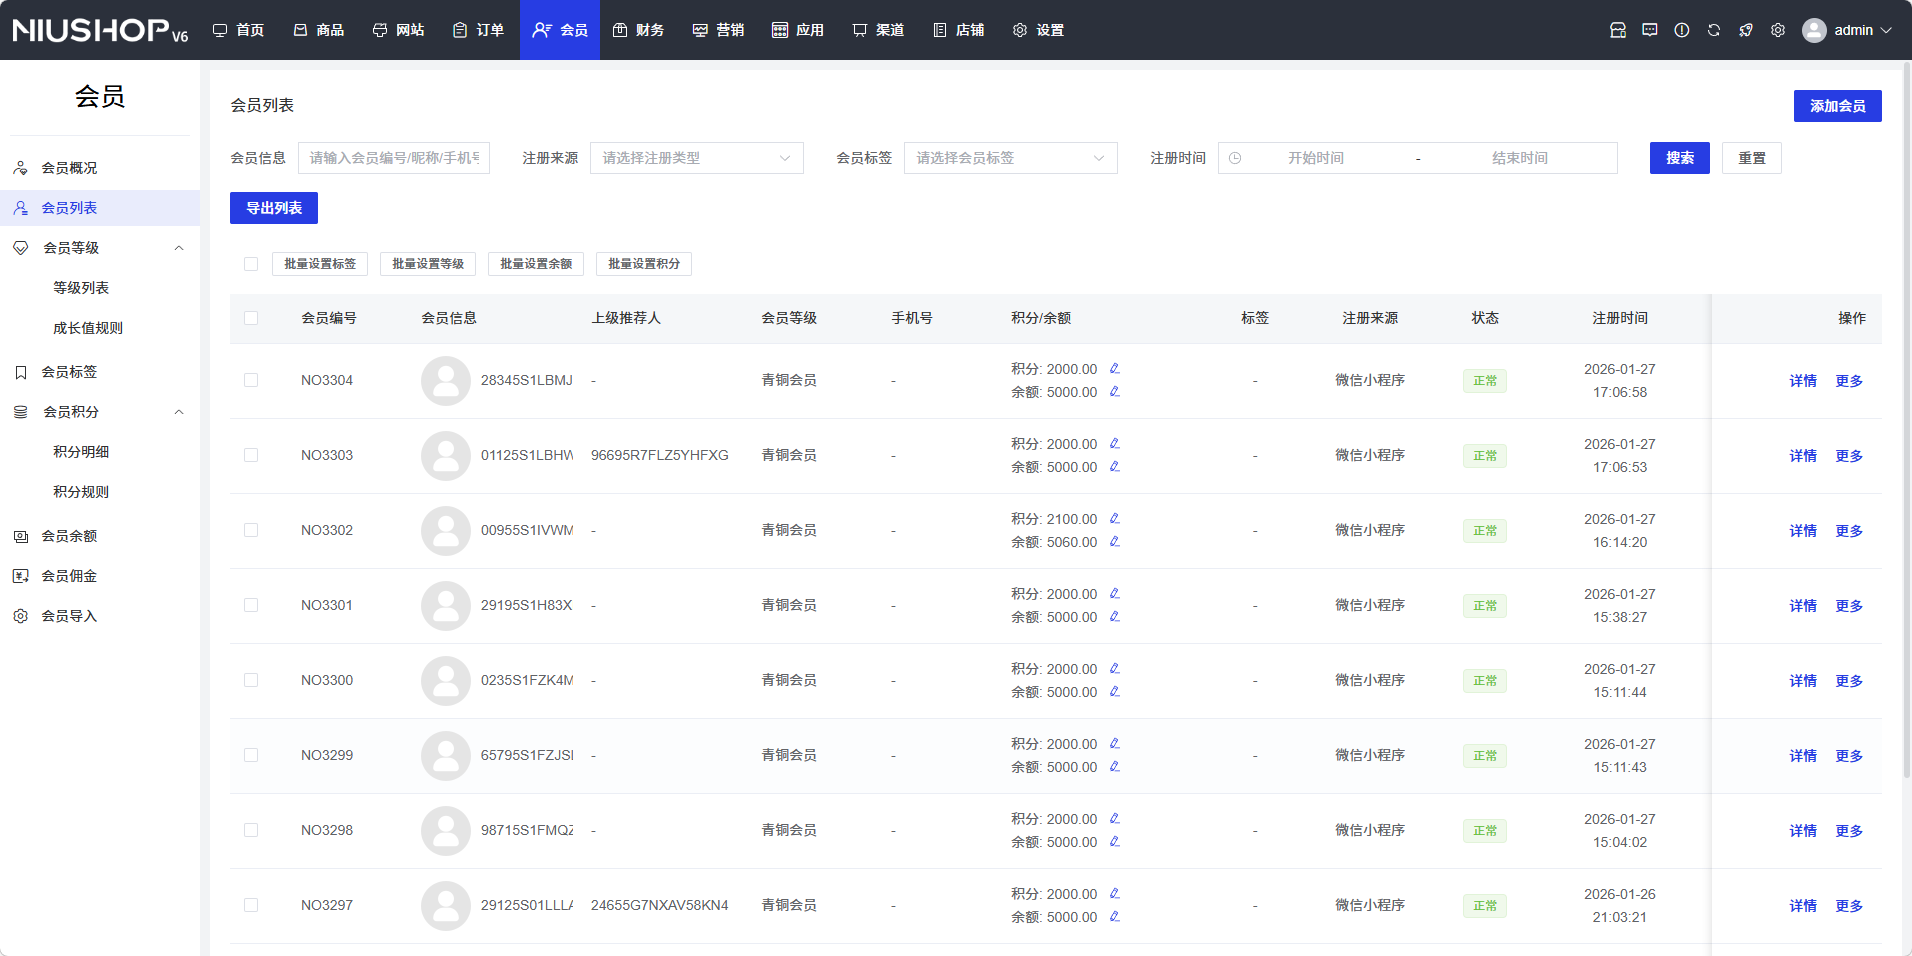Edit balance pencil icon for member NO3302
Image resolution: width=1912 pixels, height=956 pixels.
point(1115,542)
